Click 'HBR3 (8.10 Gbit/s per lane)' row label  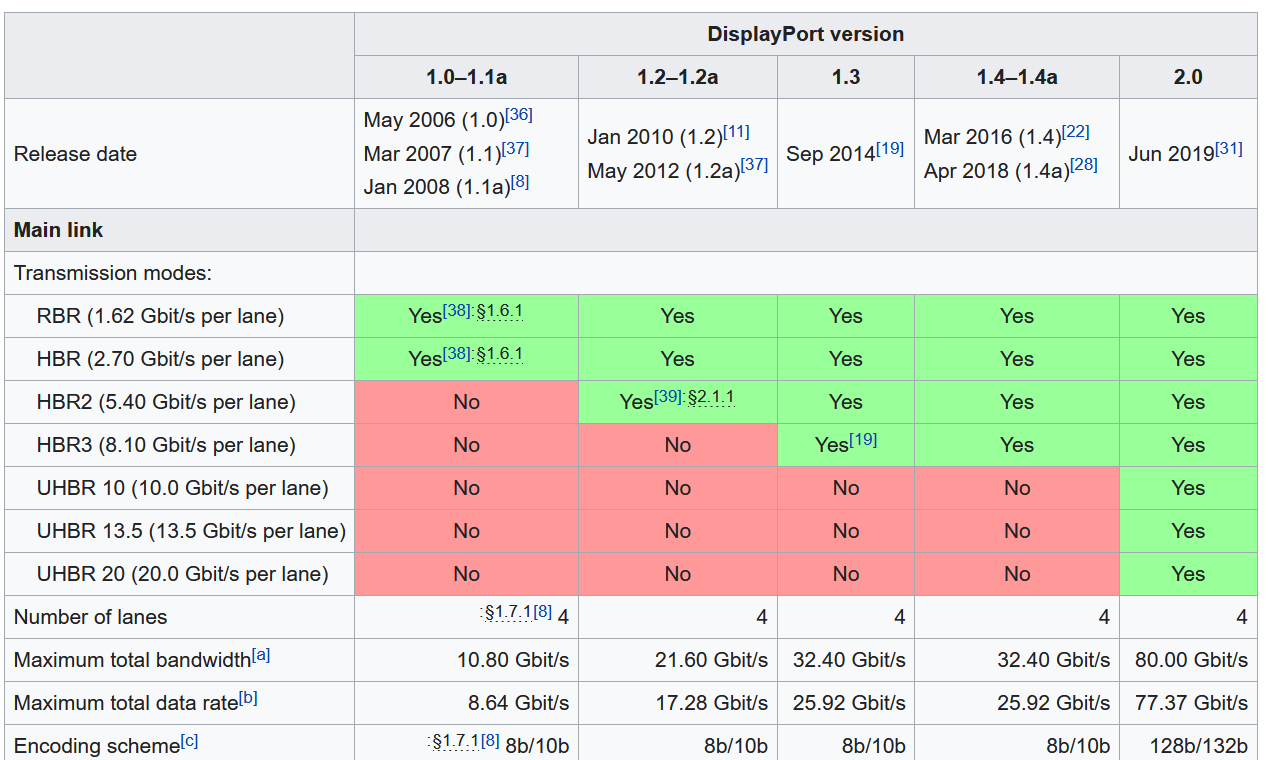(167, 445)
